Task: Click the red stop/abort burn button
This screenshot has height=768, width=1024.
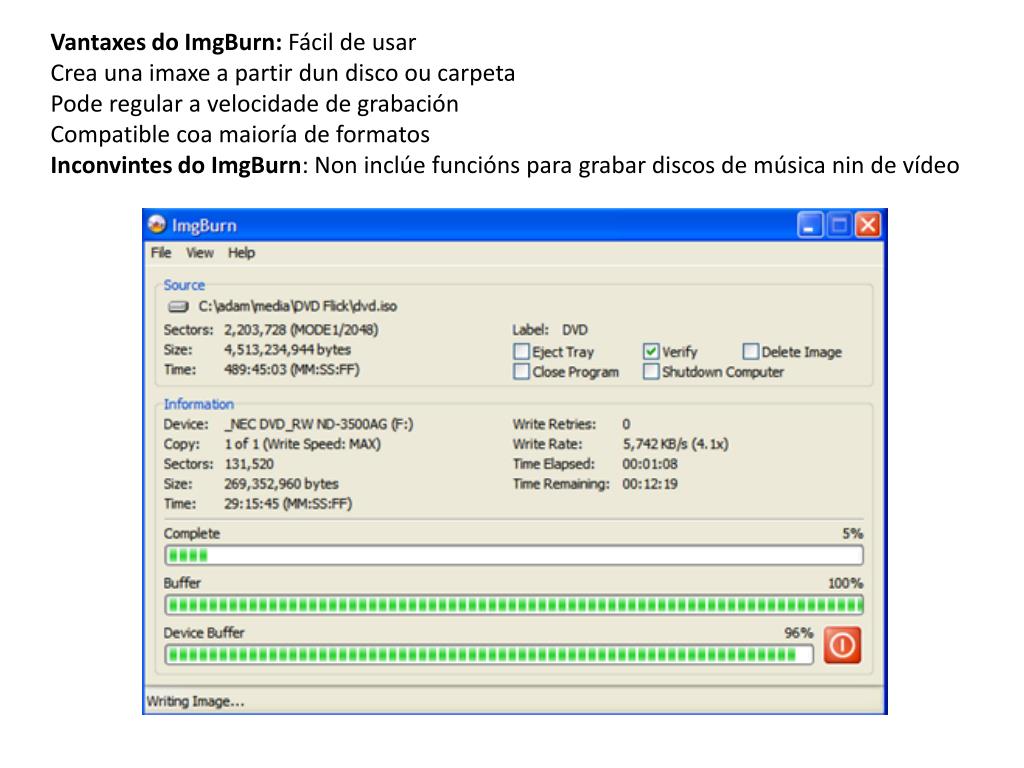Action: coord(842,645)
